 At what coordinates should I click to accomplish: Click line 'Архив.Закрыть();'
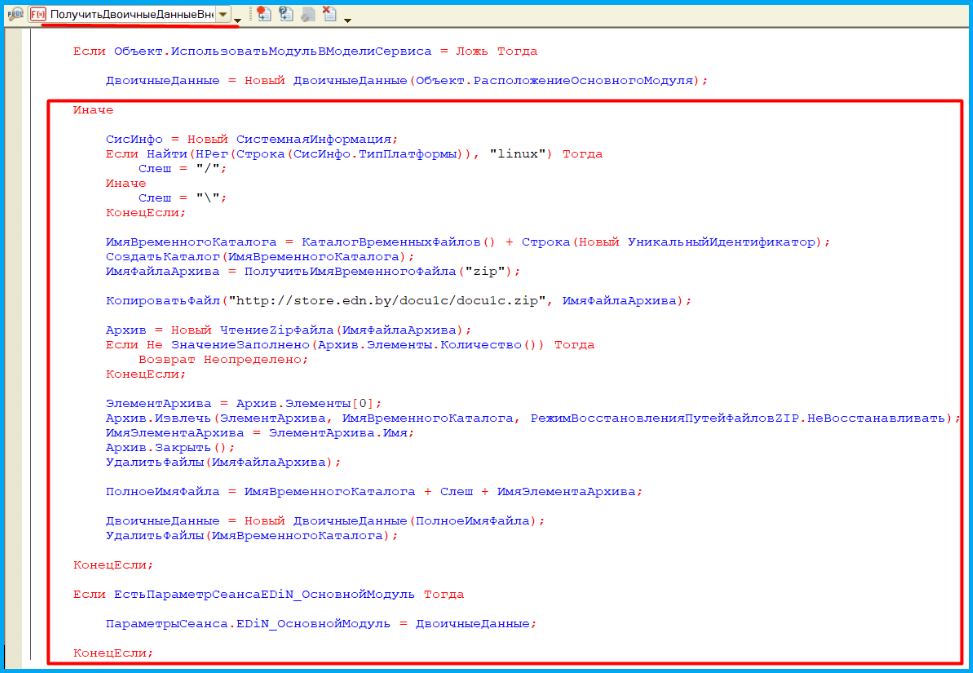(x=170, y=448)
